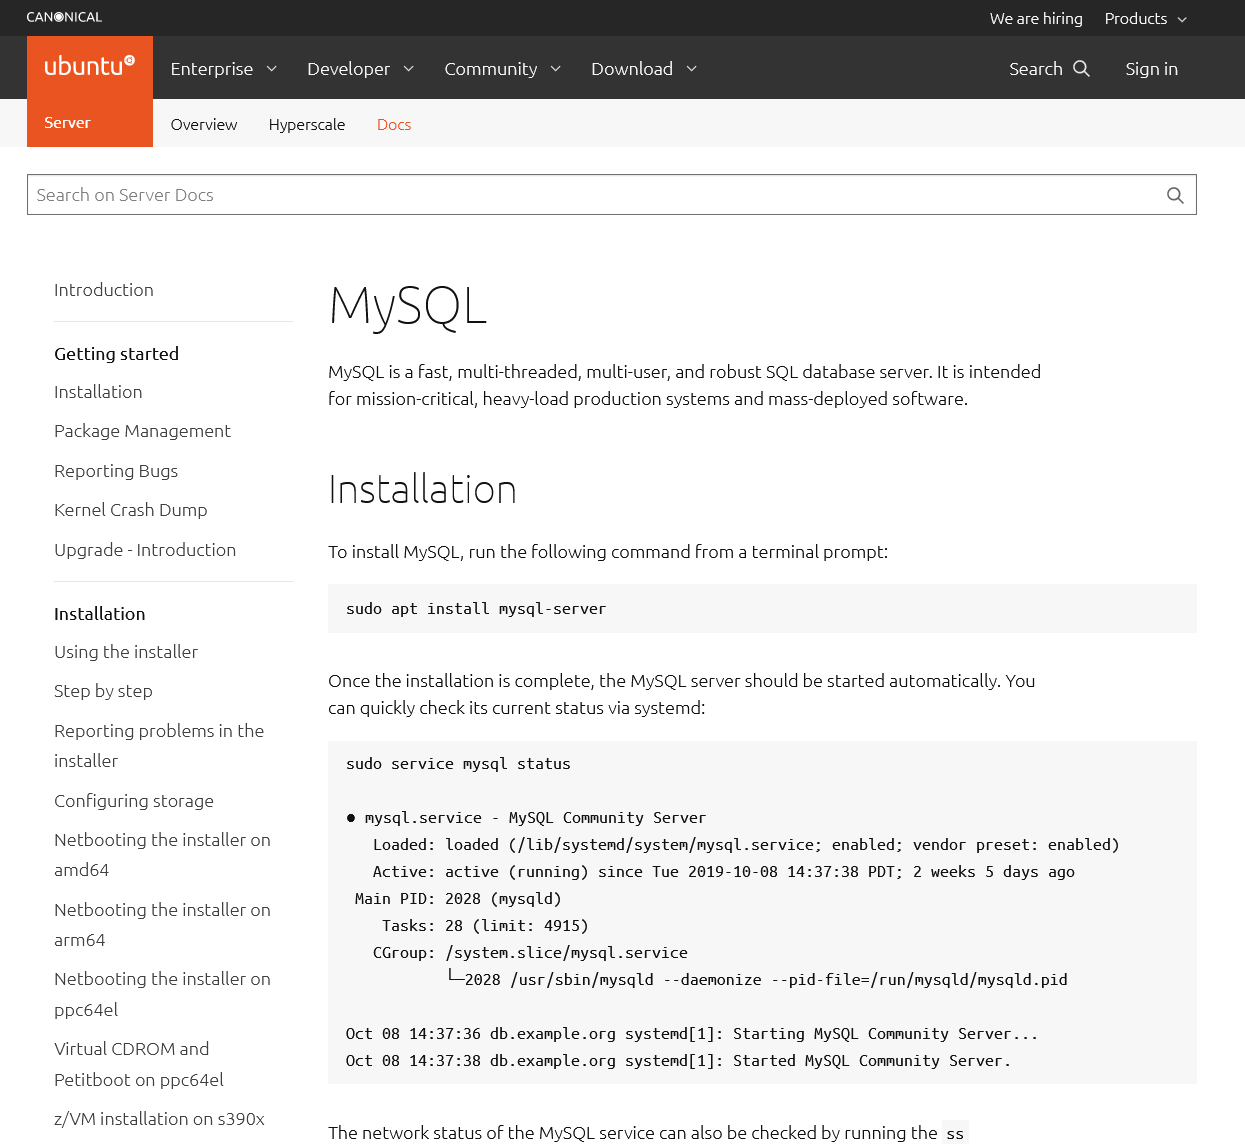Open Virtual CDROM and Petitboot on ppc64el
The image size is (1245, 1144).
click(x=139, y=1064)
